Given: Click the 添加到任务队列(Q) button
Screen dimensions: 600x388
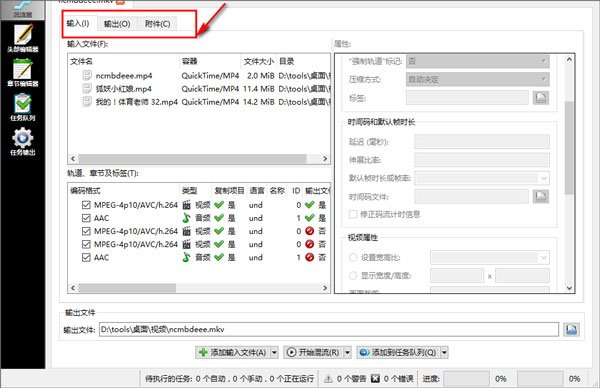Looking at the screenshot, I should pos(398,352).
